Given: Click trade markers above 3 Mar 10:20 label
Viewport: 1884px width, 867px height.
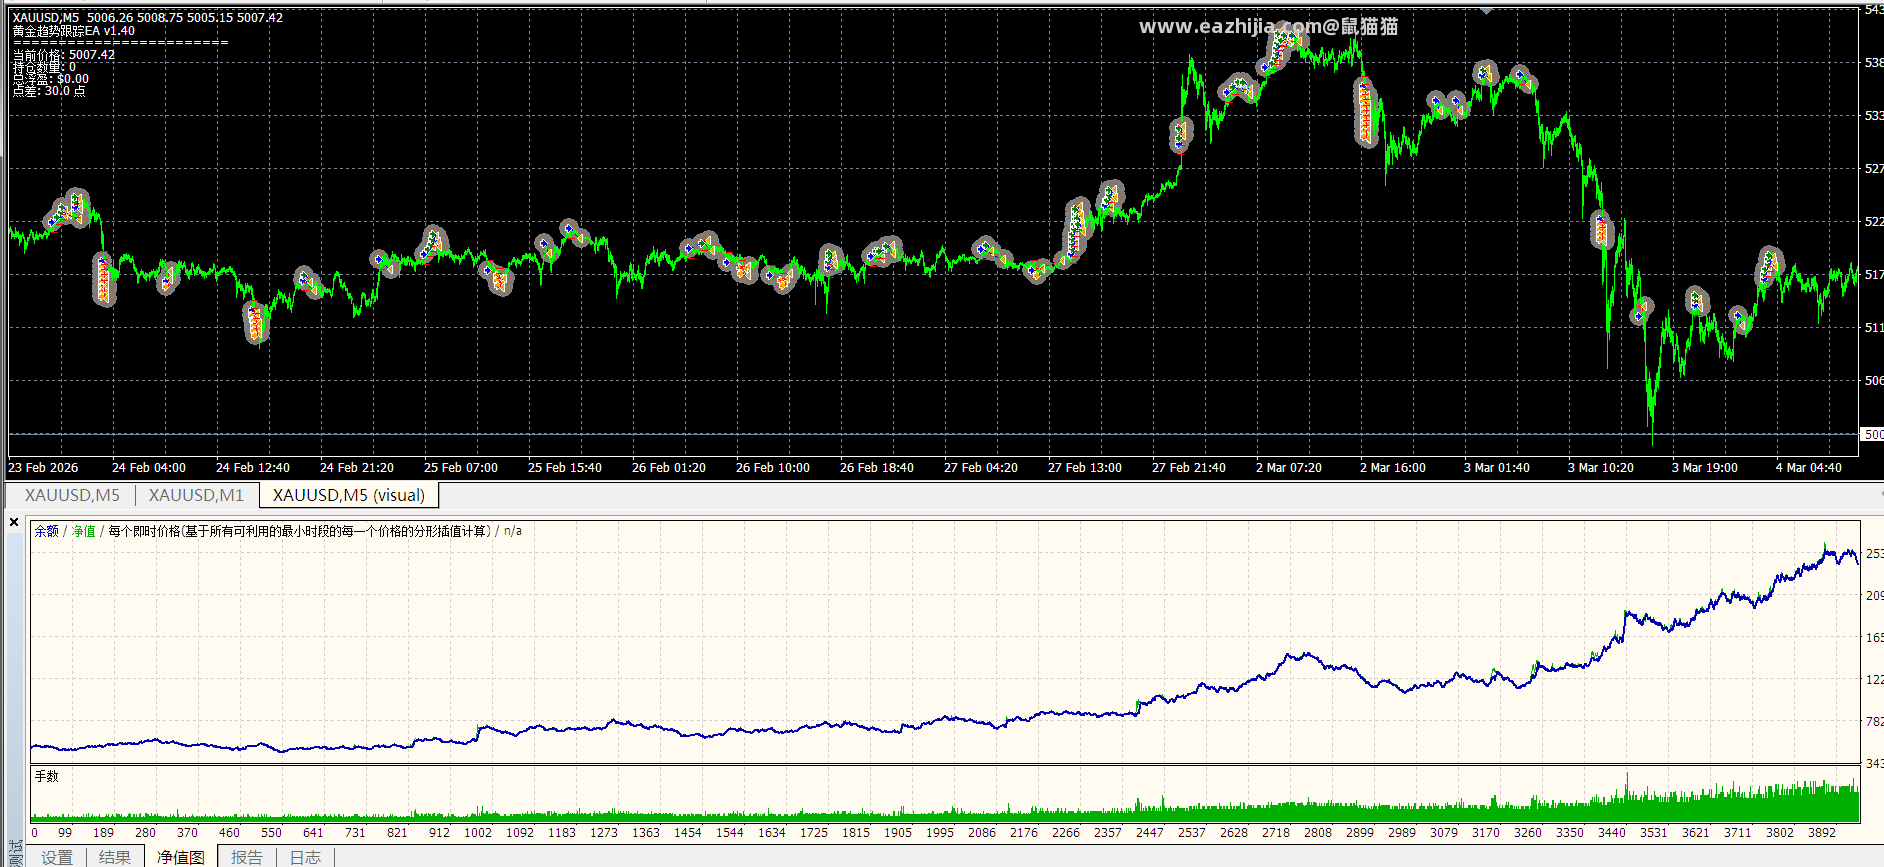Looking at the screenshot, I should pos(1601,230).
